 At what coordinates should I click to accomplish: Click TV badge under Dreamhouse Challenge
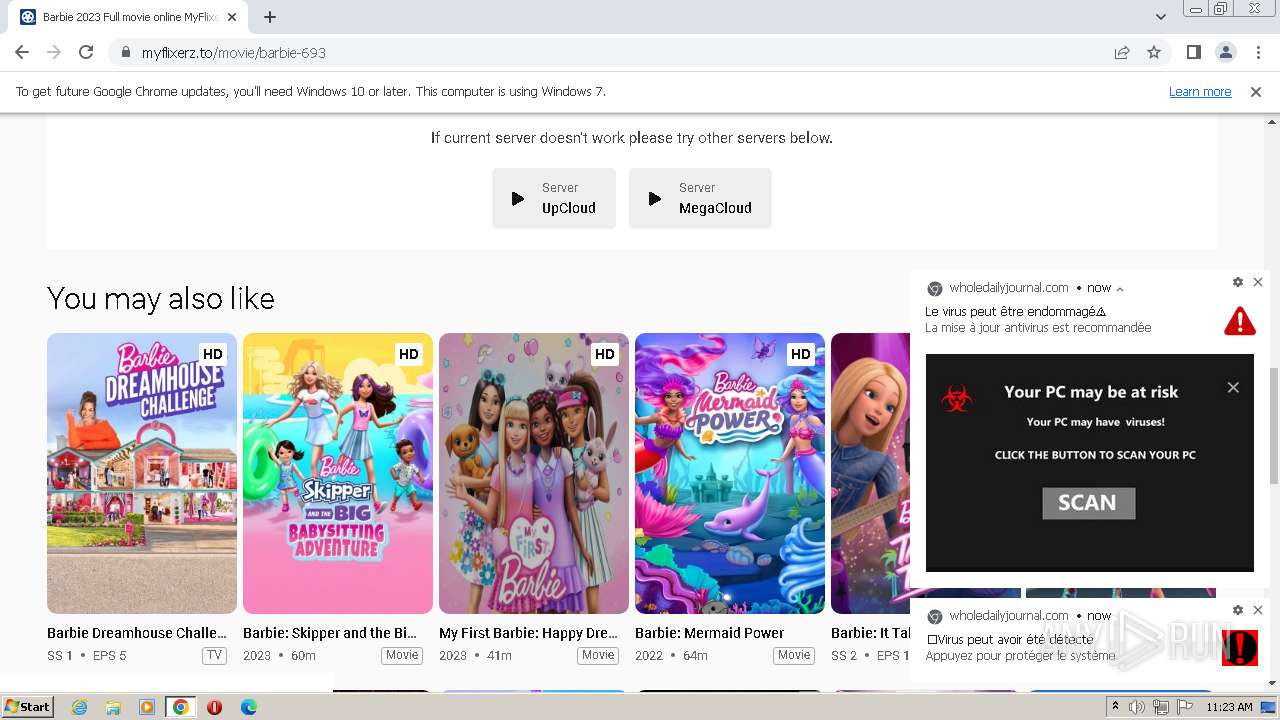pos(214,655)
